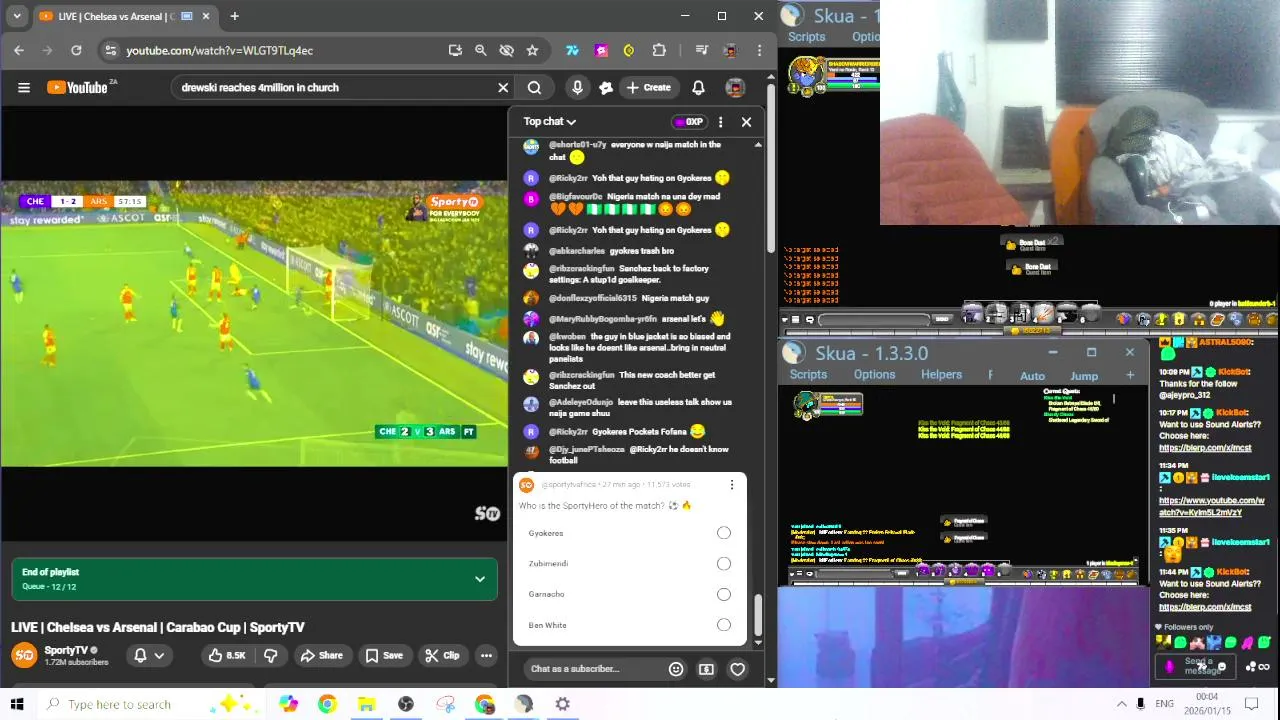
Task: Open YouTube notifications bell
Action: 698,87
